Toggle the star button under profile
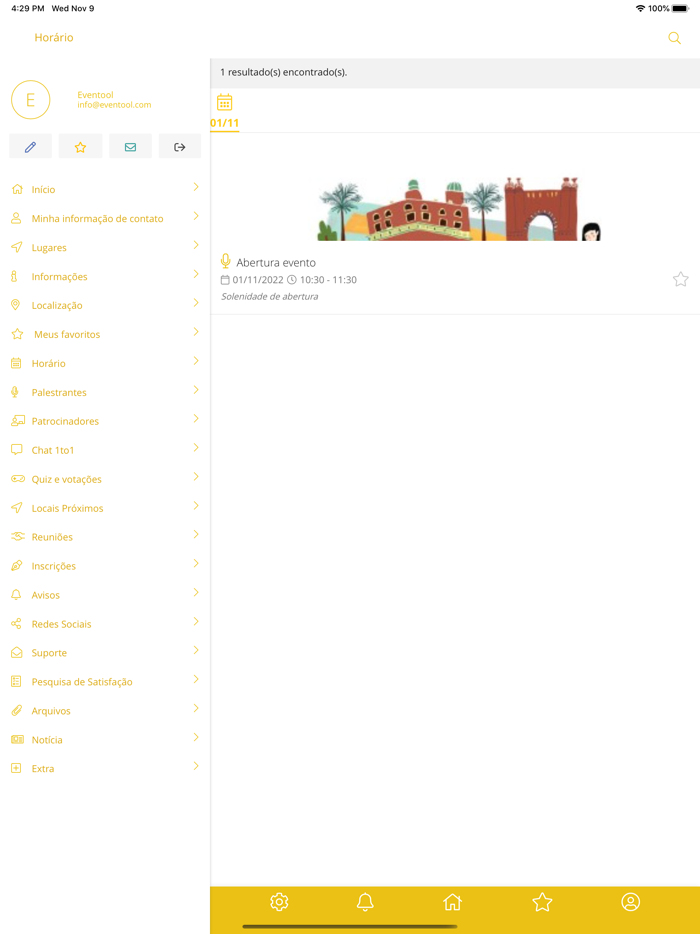 [x=80, y=147]
